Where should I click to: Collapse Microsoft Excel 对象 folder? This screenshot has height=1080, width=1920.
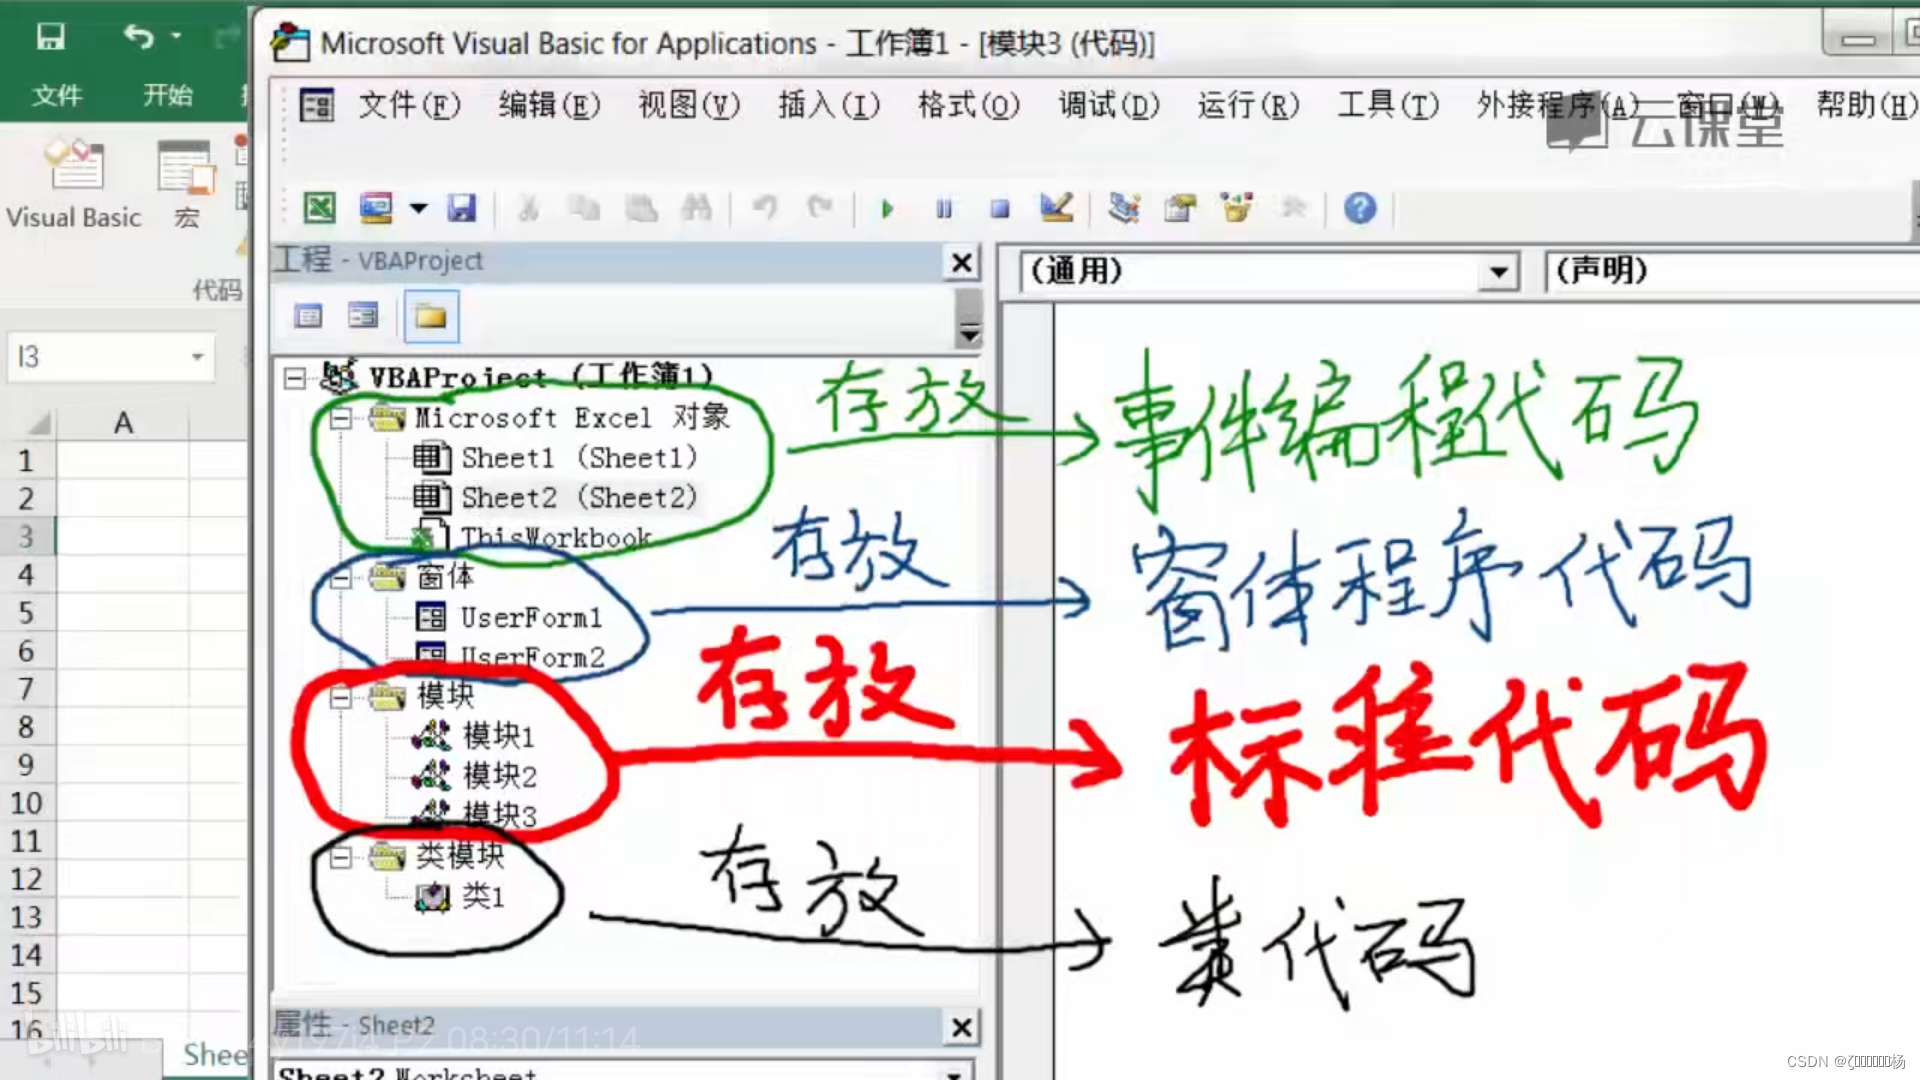(340, 418)
